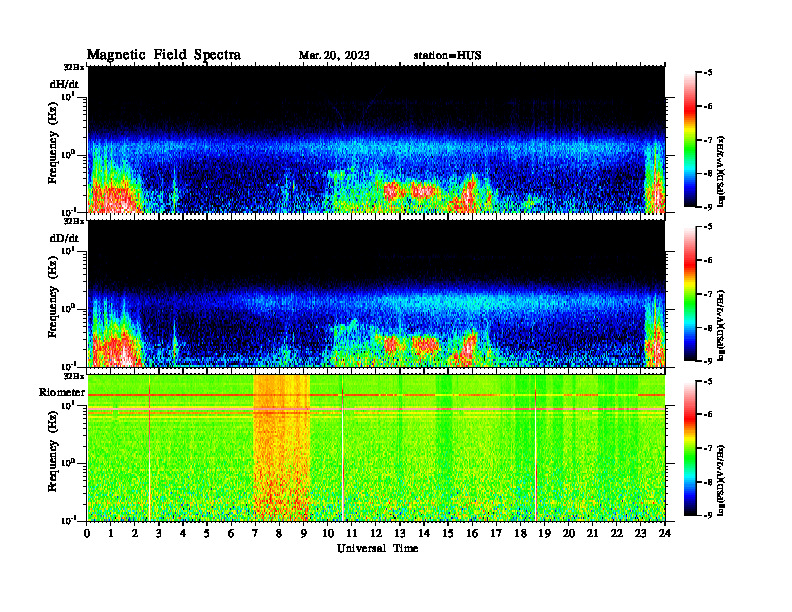Click the "Riometer" panel label

62,392
